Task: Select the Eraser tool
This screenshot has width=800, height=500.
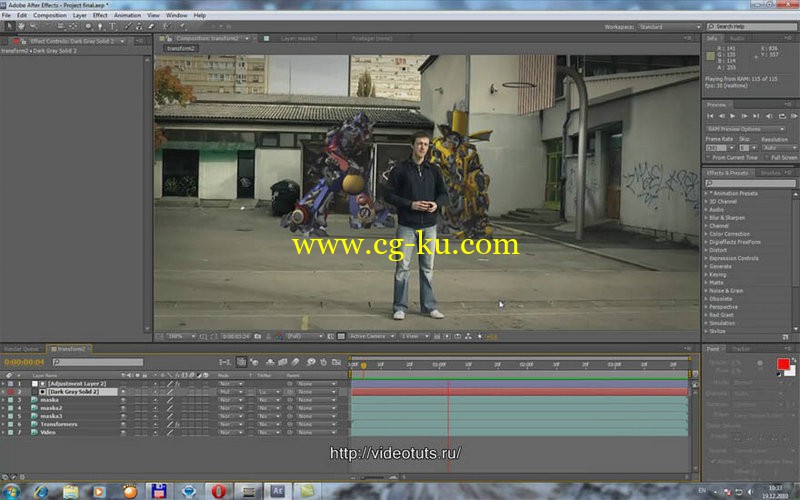Action: 151,26
